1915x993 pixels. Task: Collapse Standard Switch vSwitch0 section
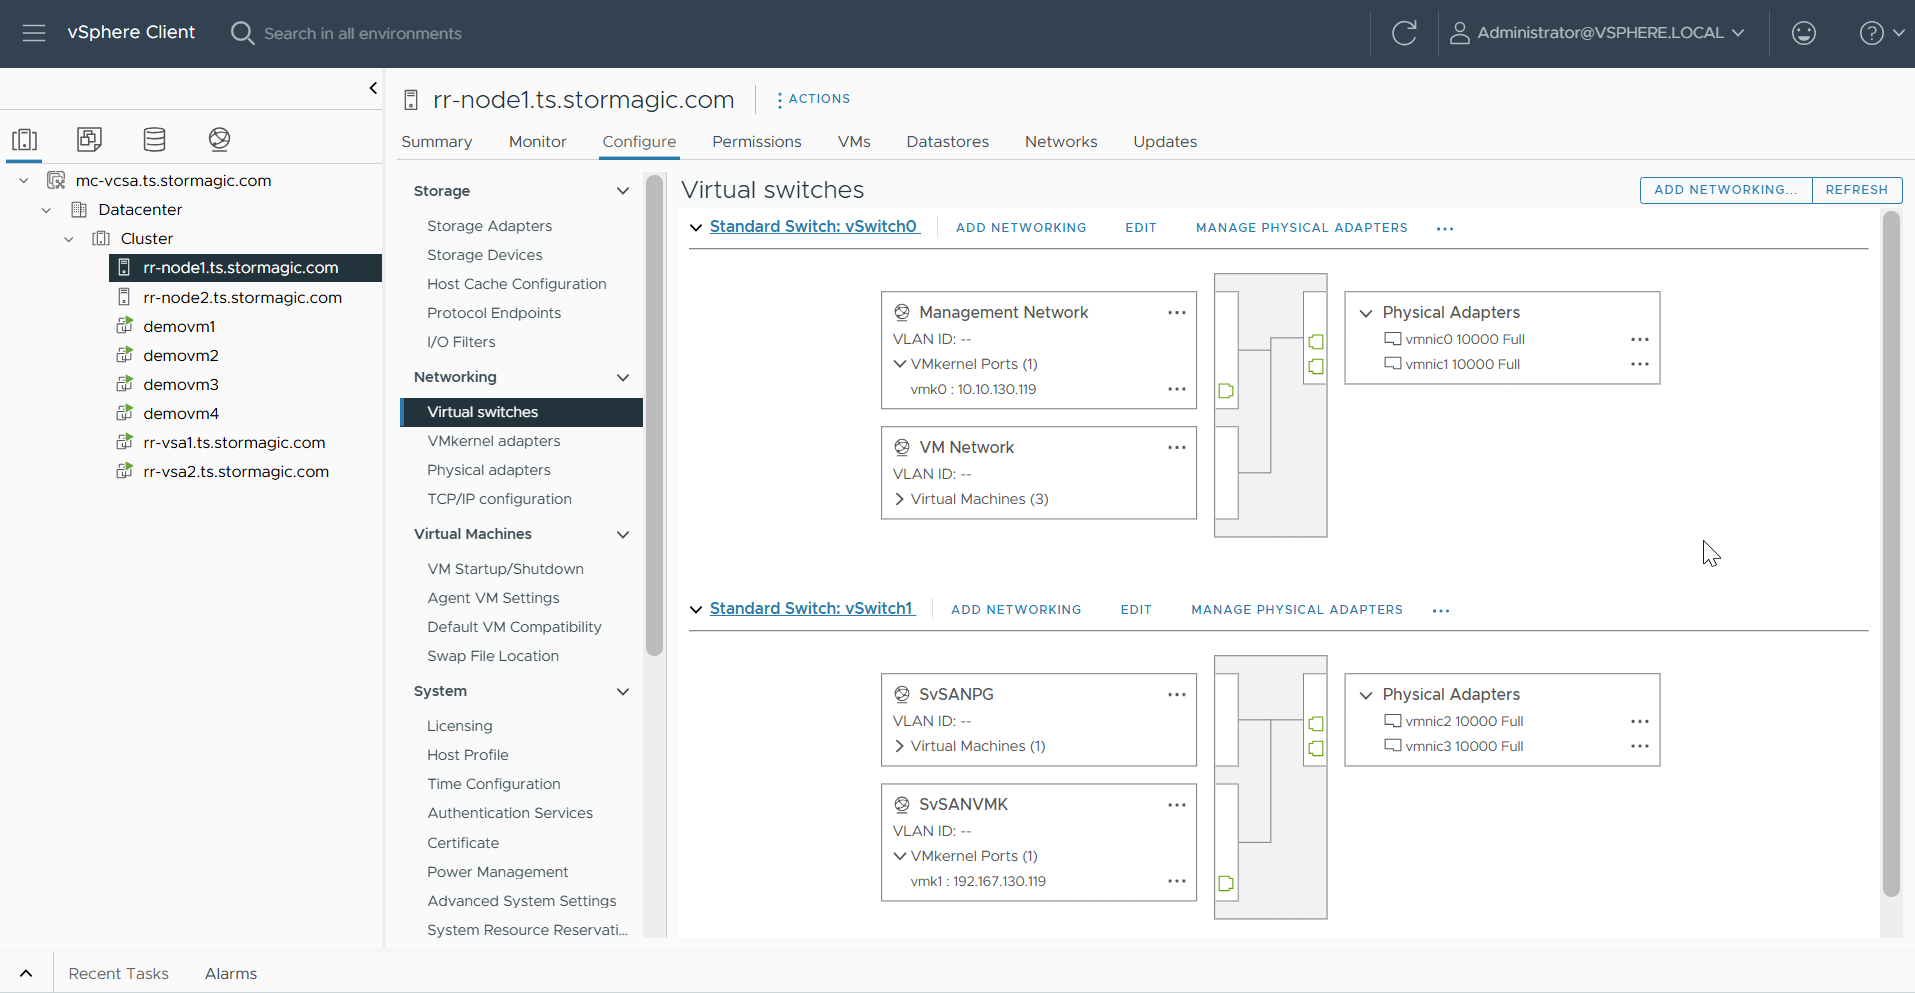[696, 228]
